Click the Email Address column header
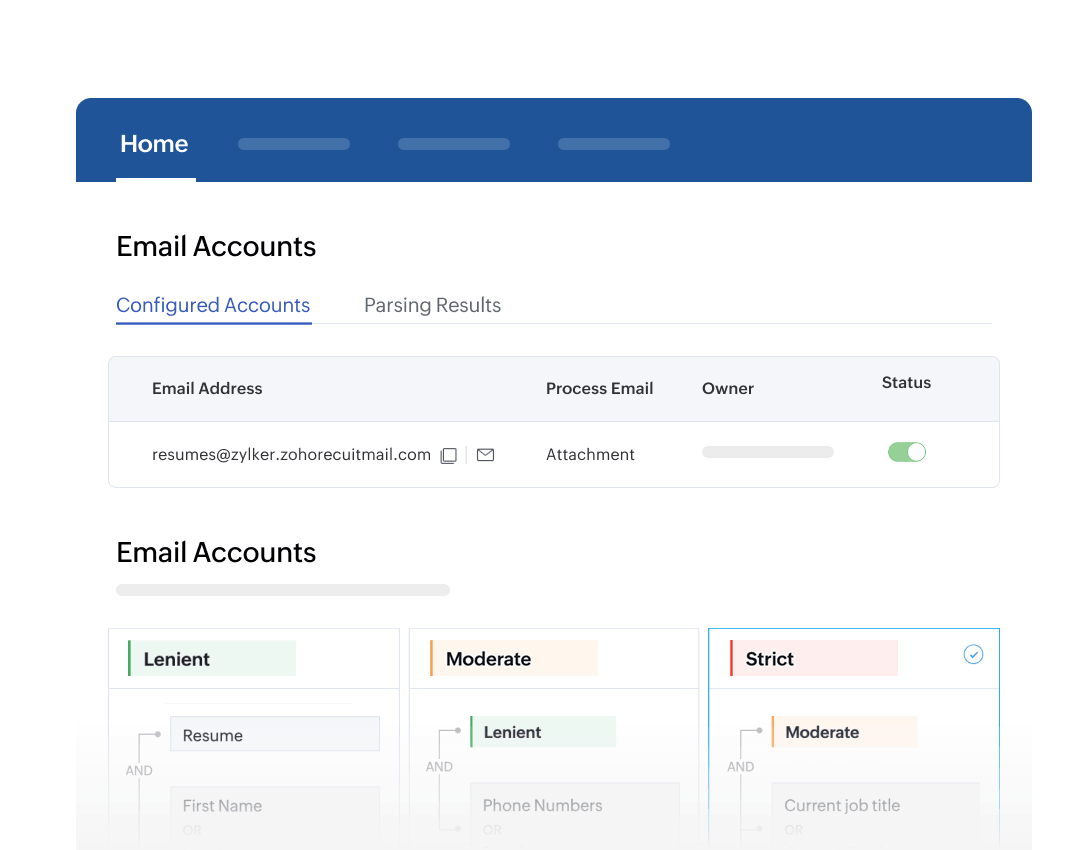The height and width of the screenshot is (850, 1084). [x=207, y=388]
